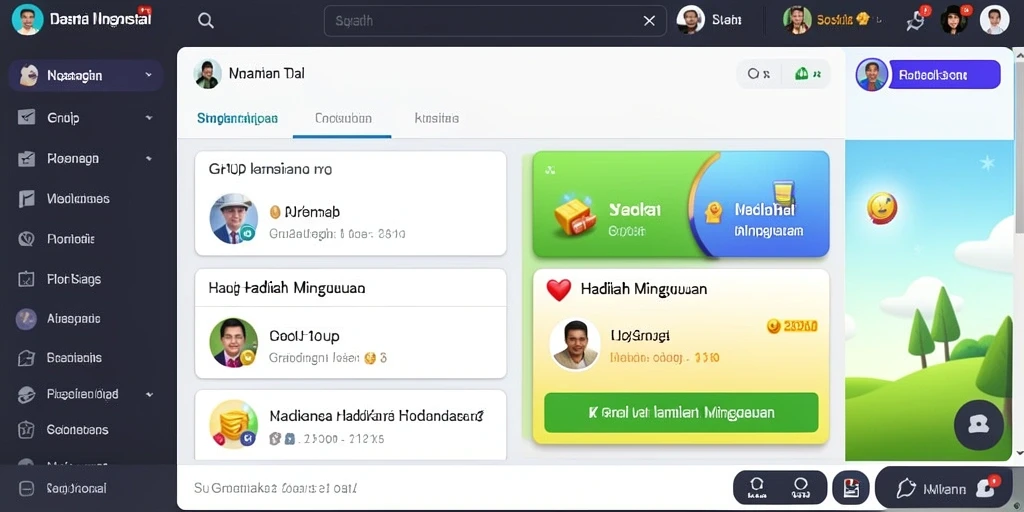
Task: Click the red heart Hadiiah Mingguuan icon
Action: pyautogui.click(x=558, y=289)
